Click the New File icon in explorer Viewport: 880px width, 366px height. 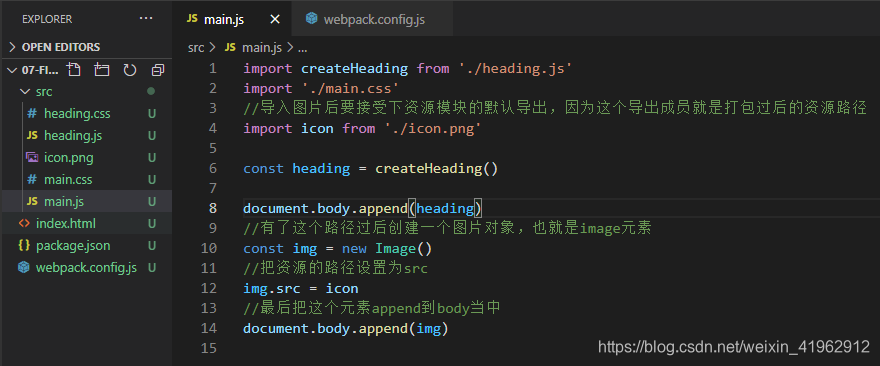click(74, 70)
